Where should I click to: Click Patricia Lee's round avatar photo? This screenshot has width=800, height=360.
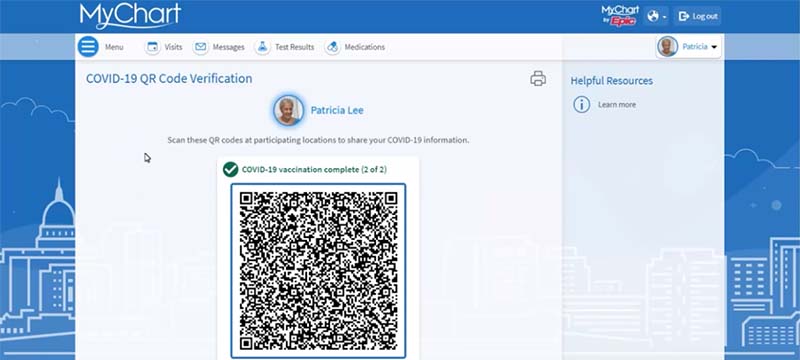(x=288, y=110)
